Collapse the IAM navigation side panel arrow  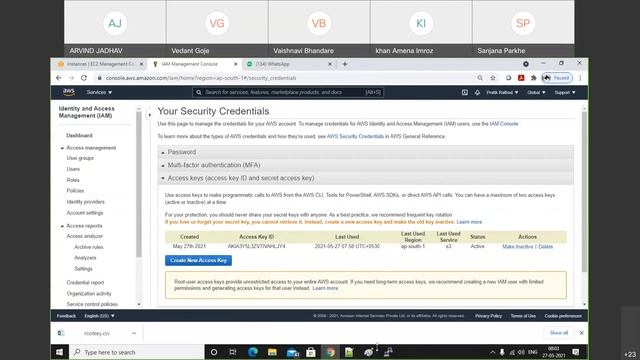pyautogui.click(x=150, y=115)
